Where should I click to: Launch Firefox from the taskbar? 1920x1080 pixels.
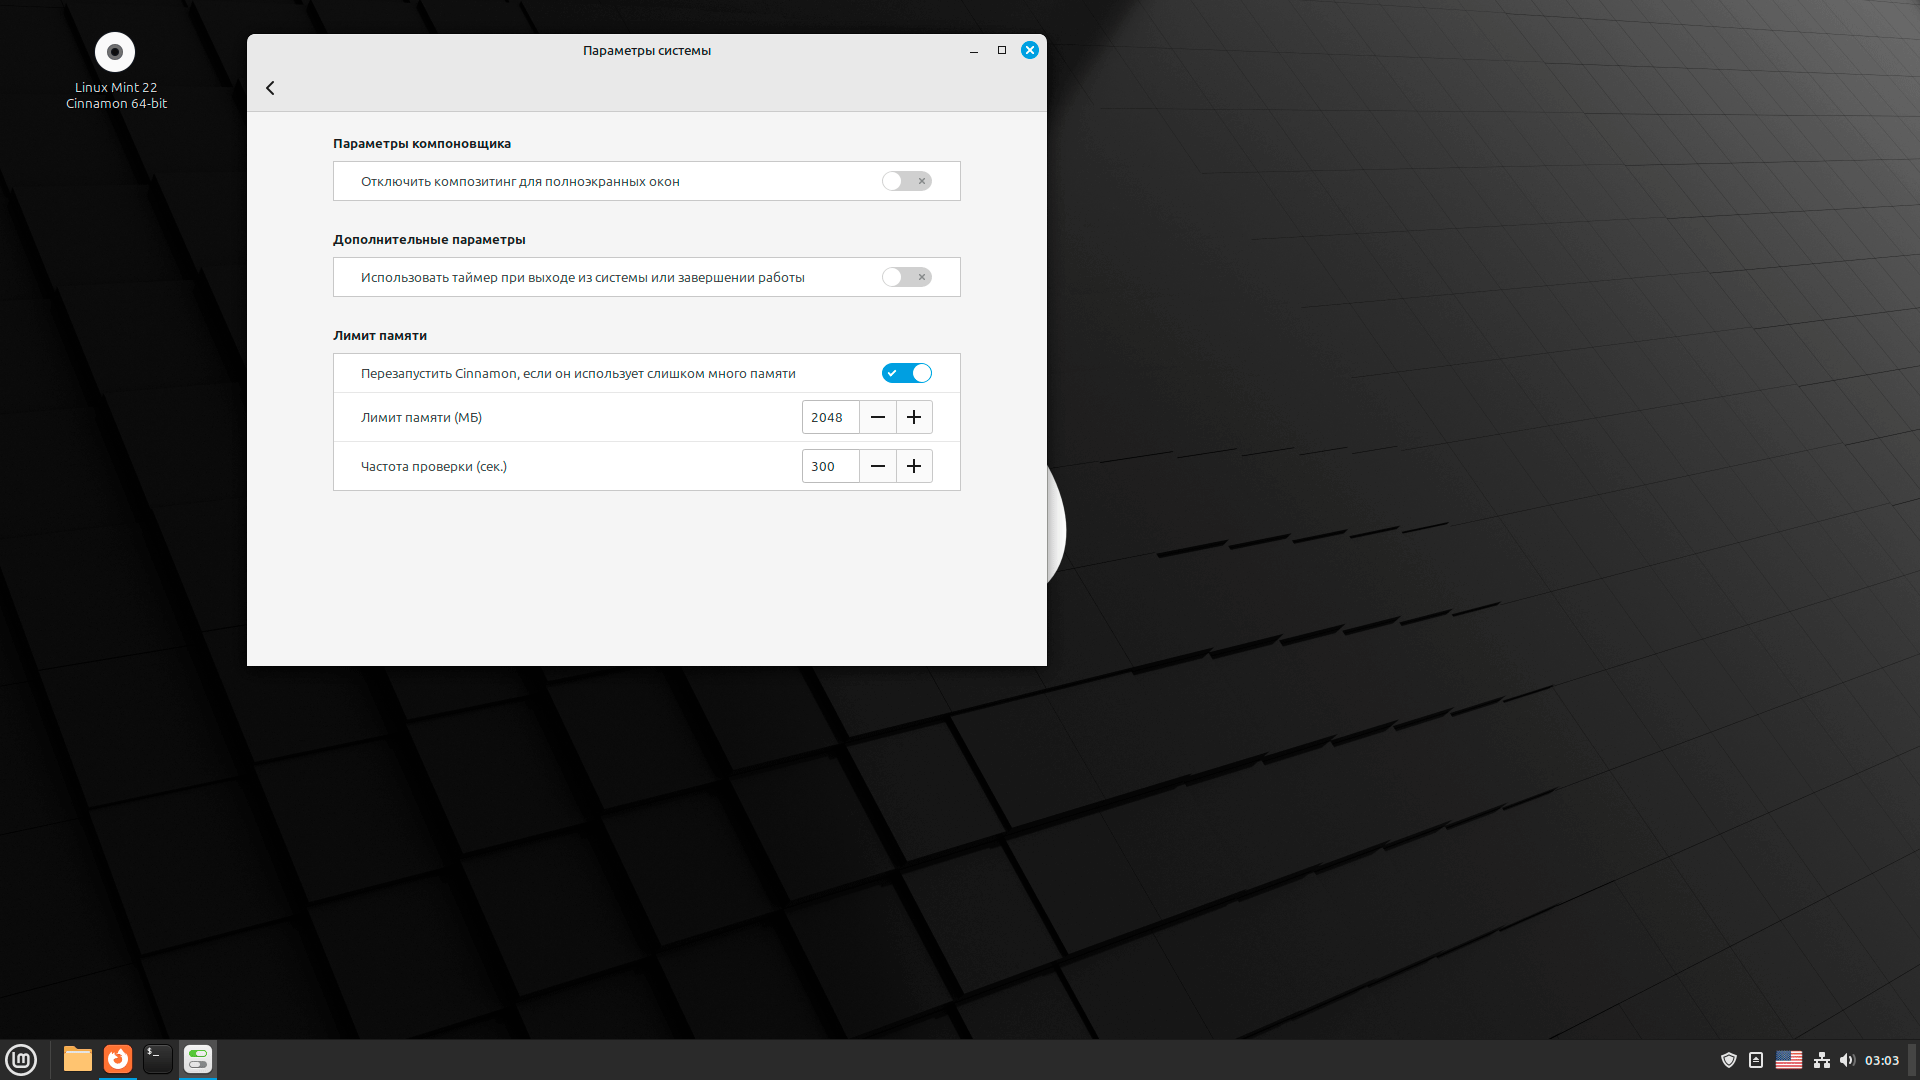tap(117, 1059)
